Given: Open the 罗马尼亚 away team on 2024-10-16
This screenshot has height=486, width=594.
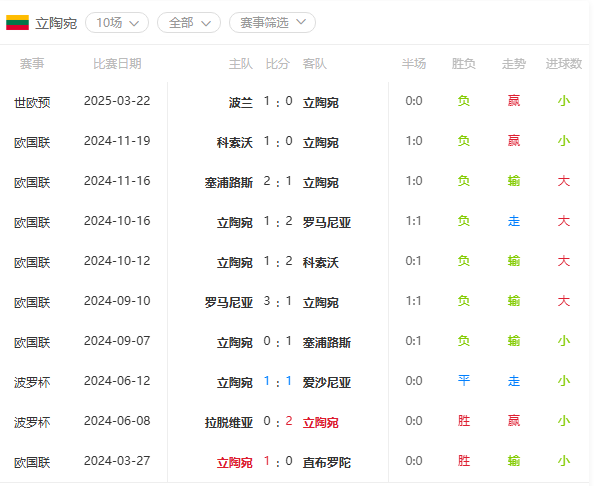Looking at the screenshot, I should point(327,222).
